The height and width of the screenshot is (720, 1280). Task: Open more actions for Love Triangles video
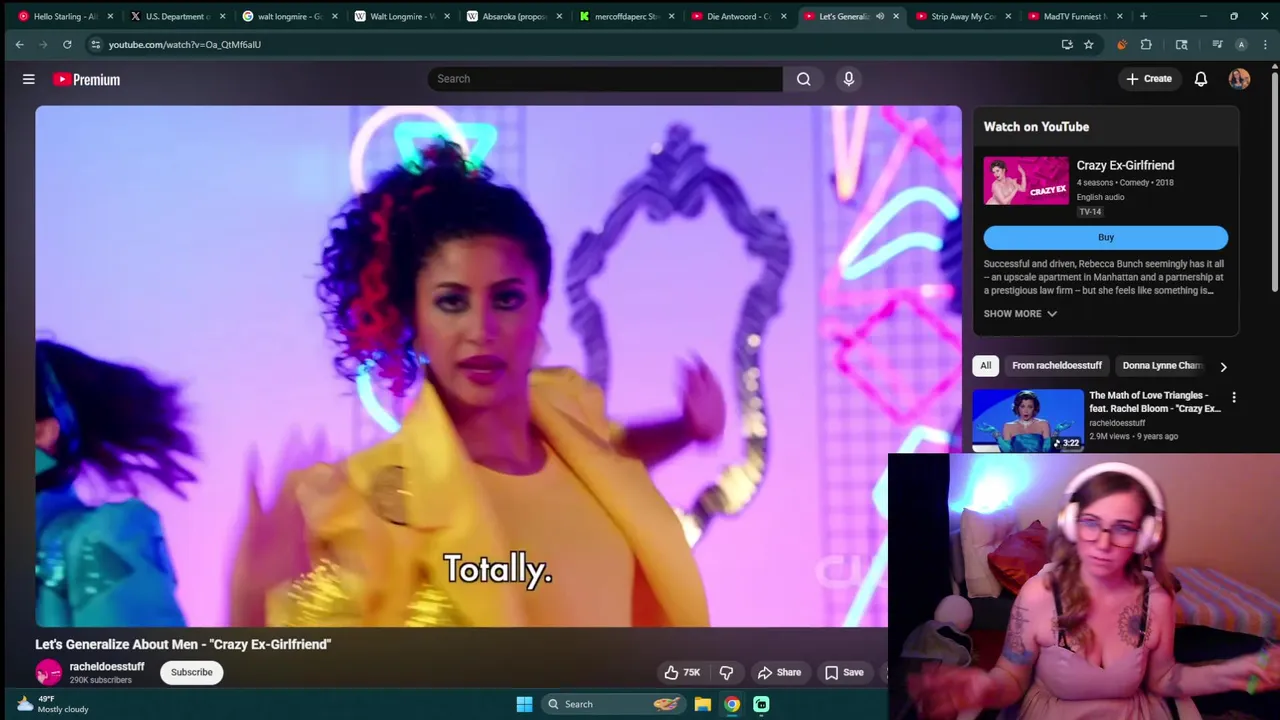(x=1234, y=397)
